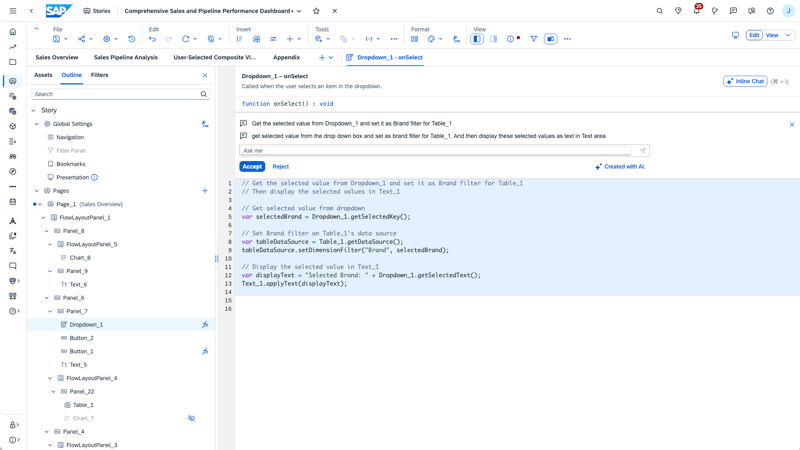Collapse Panel_22 in outline
800x450 pixels.
(x=54, y=391)
